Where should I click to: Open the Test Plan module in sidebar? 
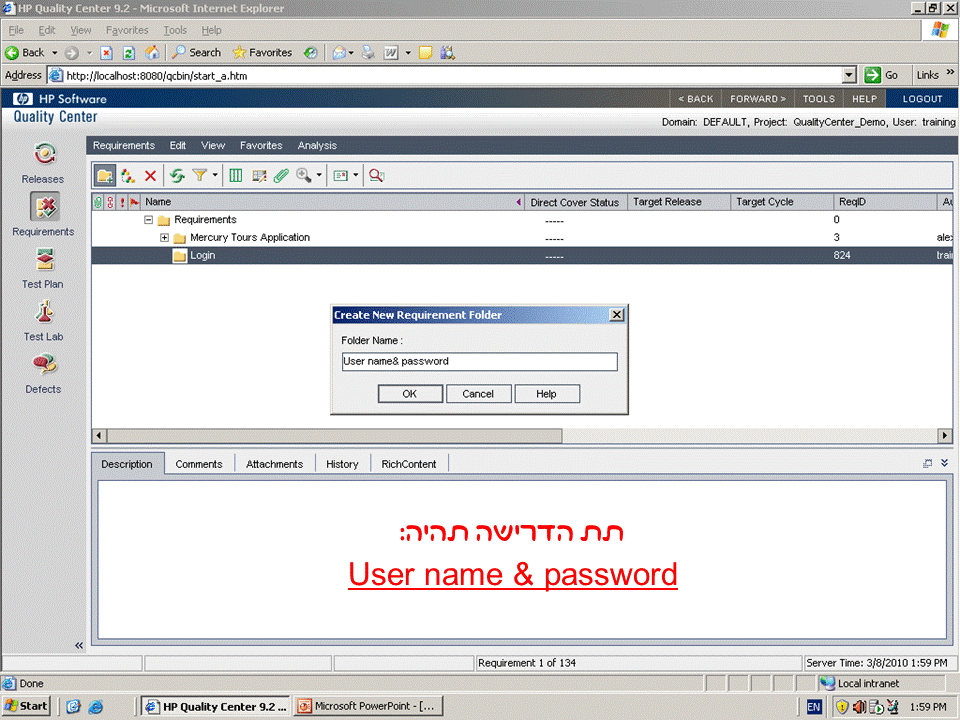43,268
